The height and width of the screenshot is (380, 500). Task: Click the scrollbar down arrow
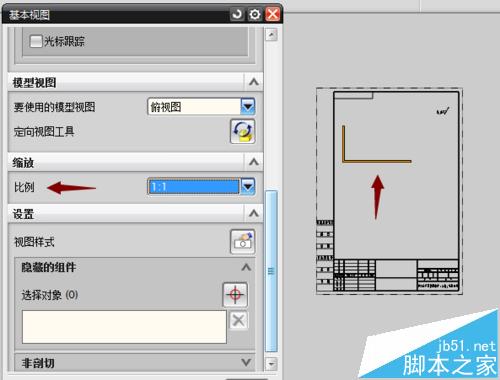(x=271, y=364)
